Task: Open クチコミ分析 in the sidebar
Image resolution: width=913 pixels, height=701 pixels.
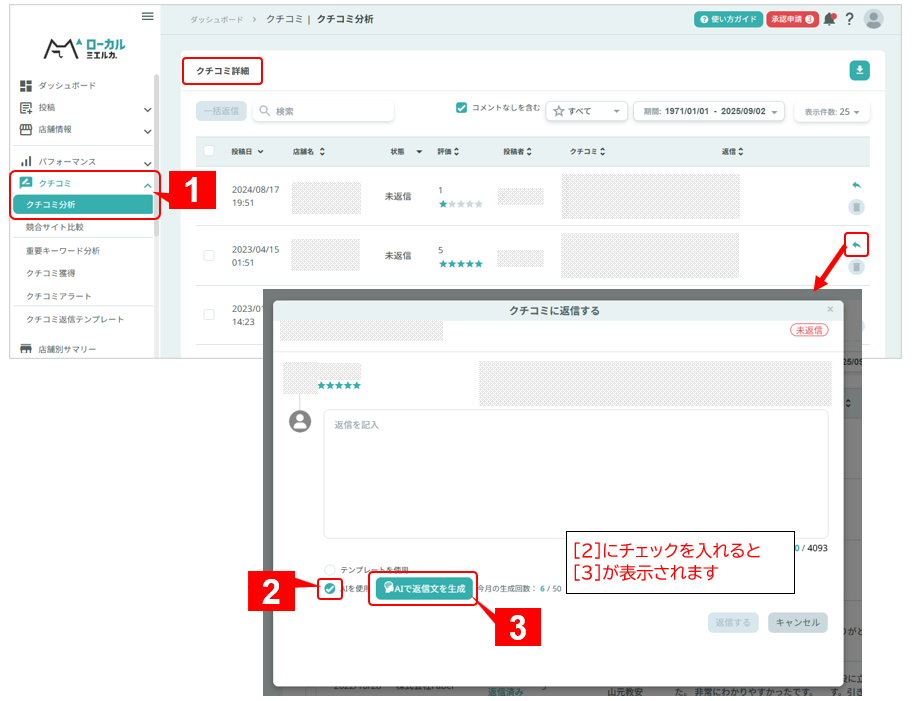Action: tap(83, 204)
